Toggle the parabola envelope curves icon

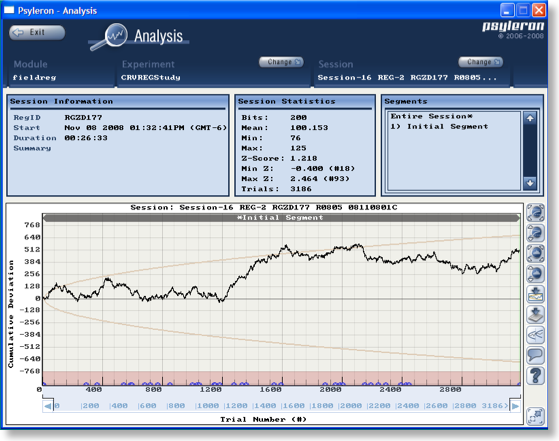[535, 335]
